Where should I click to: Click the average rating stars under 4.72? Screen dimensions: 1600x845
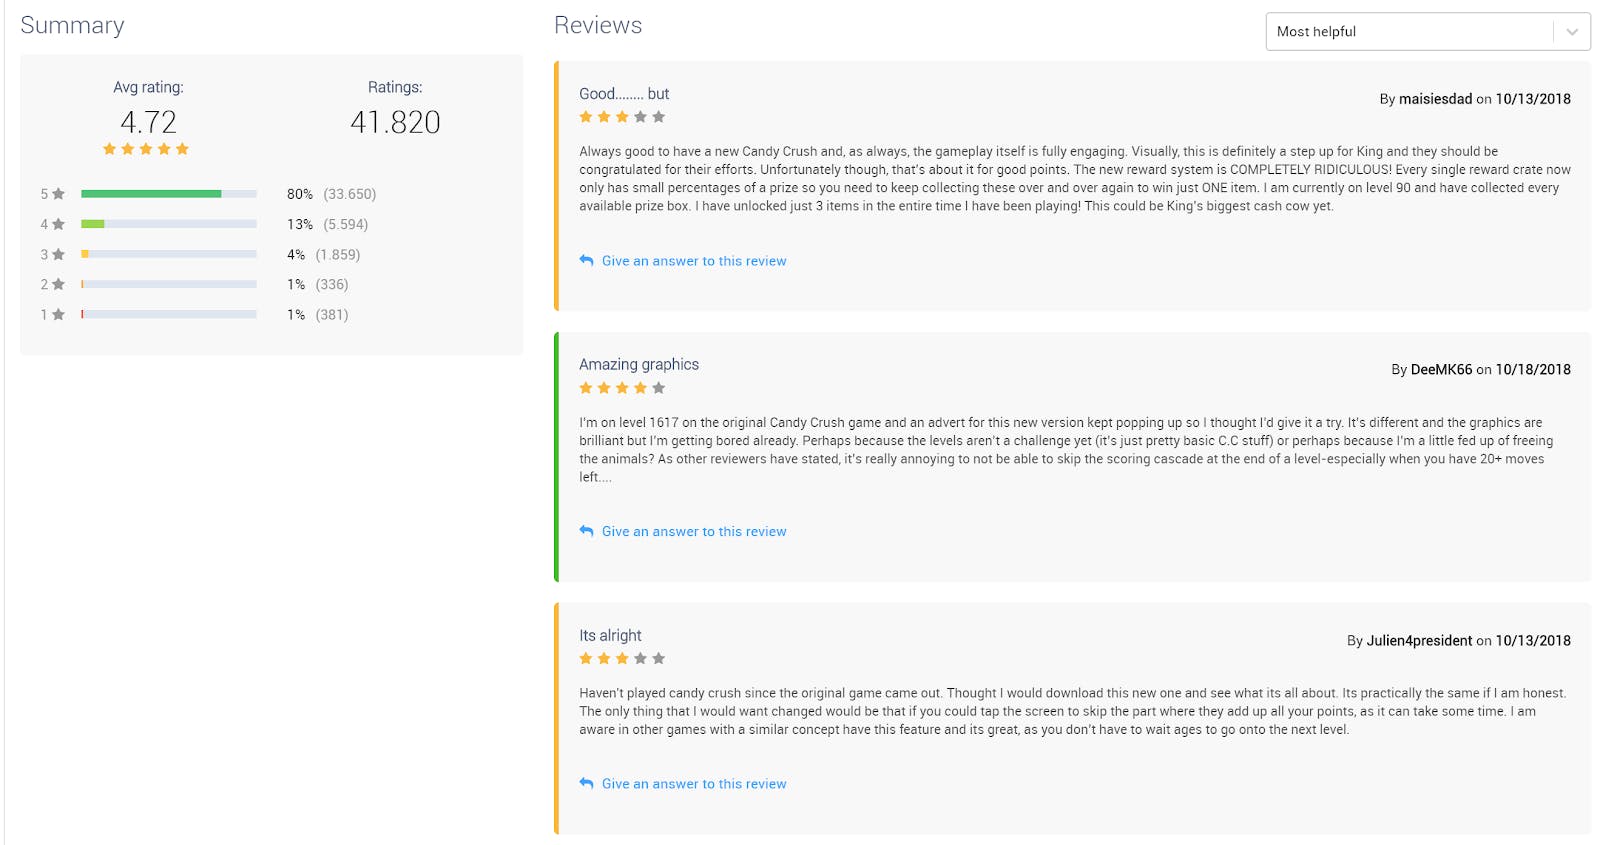coord(146,149)
